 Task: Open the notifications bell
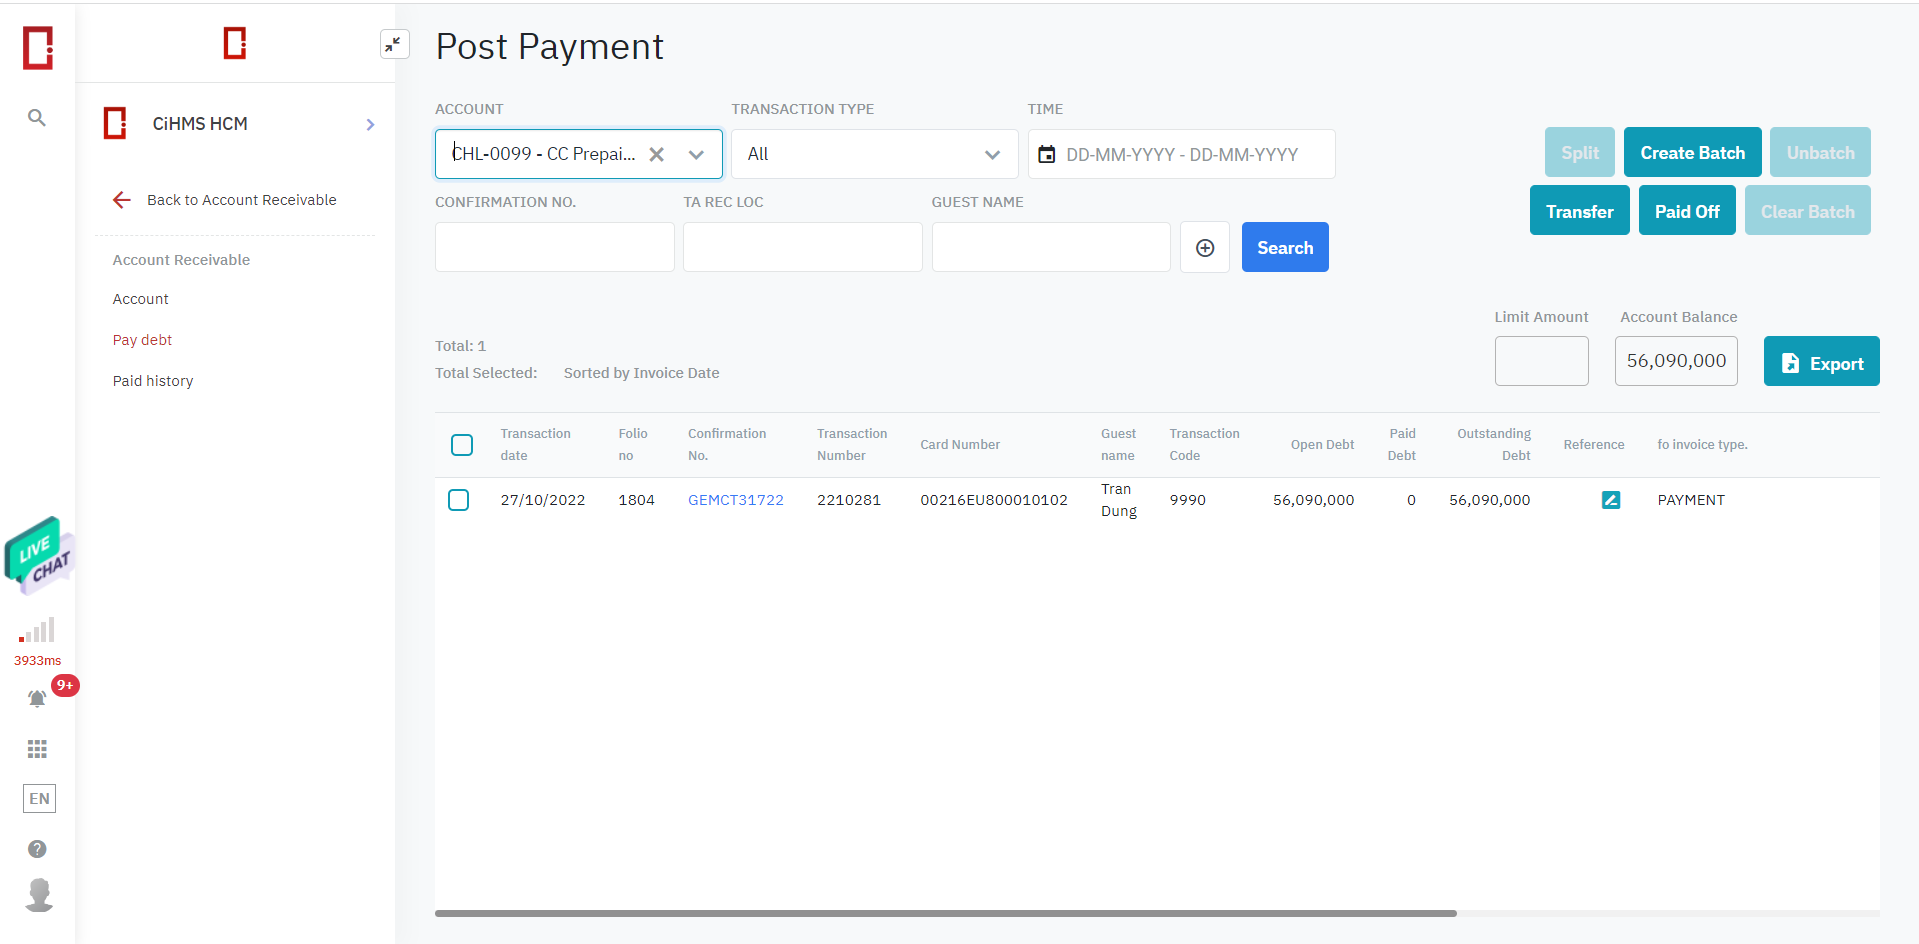(37, 698)
